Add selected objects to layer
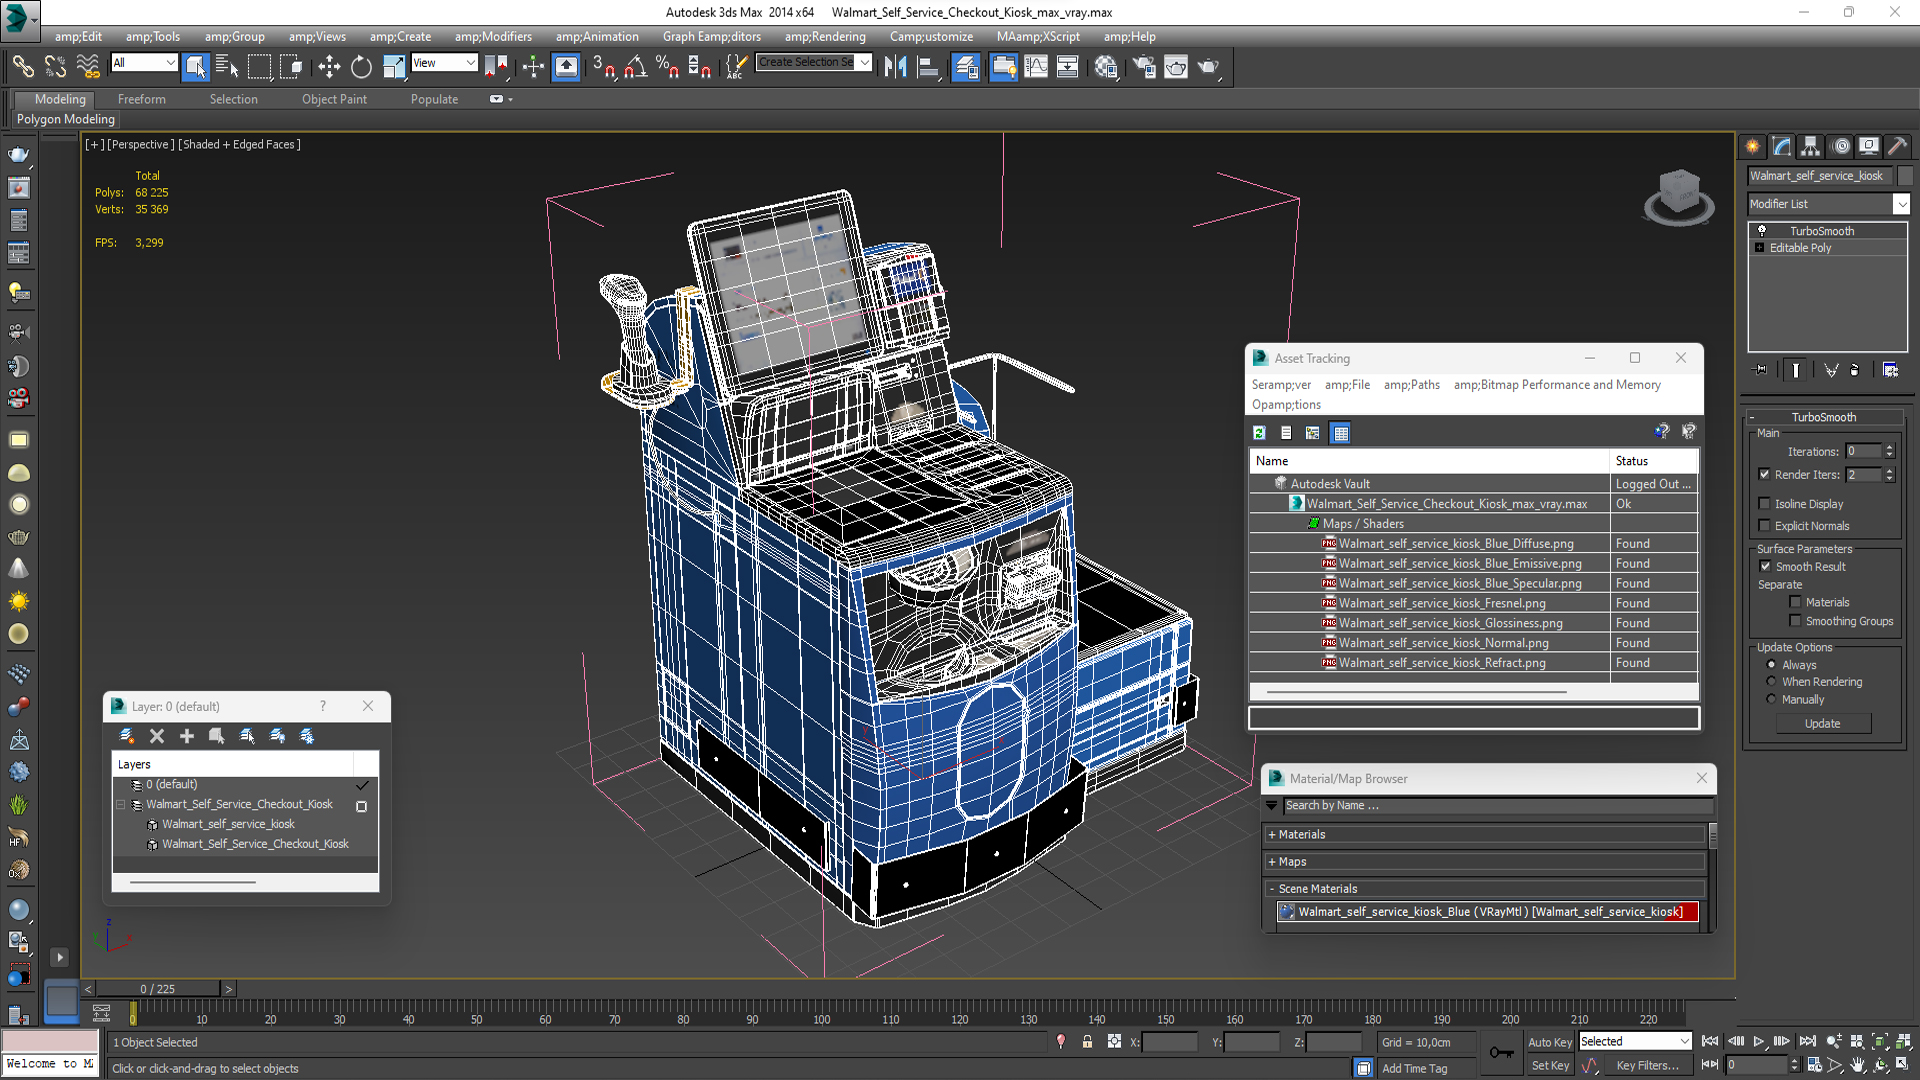1920x1080 pixels. coord(187,736)
